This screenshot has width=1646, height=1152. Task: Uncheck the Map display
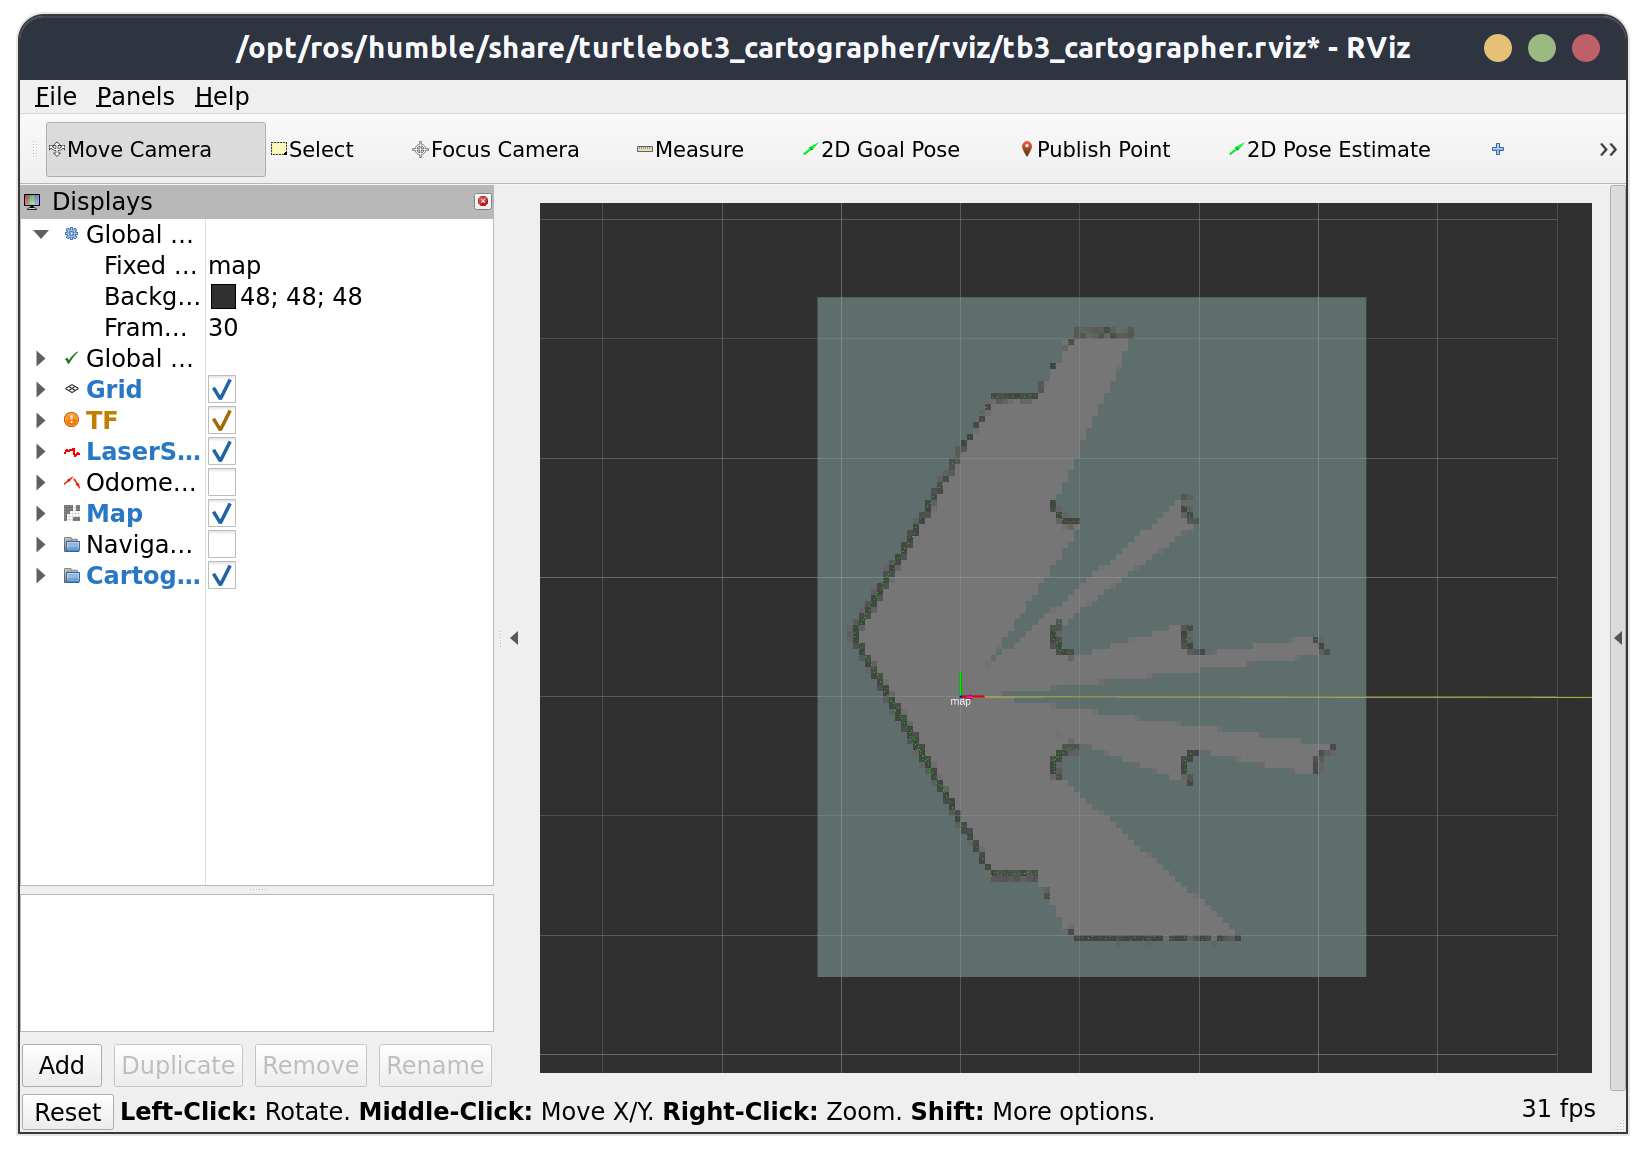click(222, 514)
